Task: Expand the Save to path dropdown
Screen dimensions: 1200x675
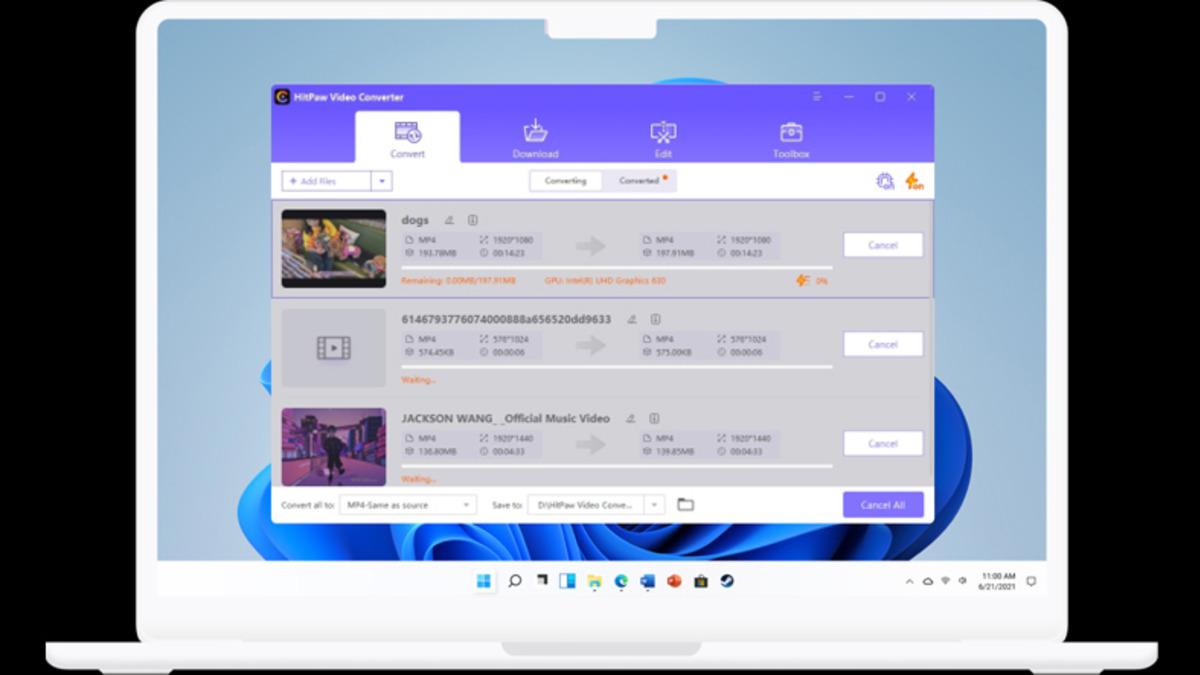Action: point(654,505)
